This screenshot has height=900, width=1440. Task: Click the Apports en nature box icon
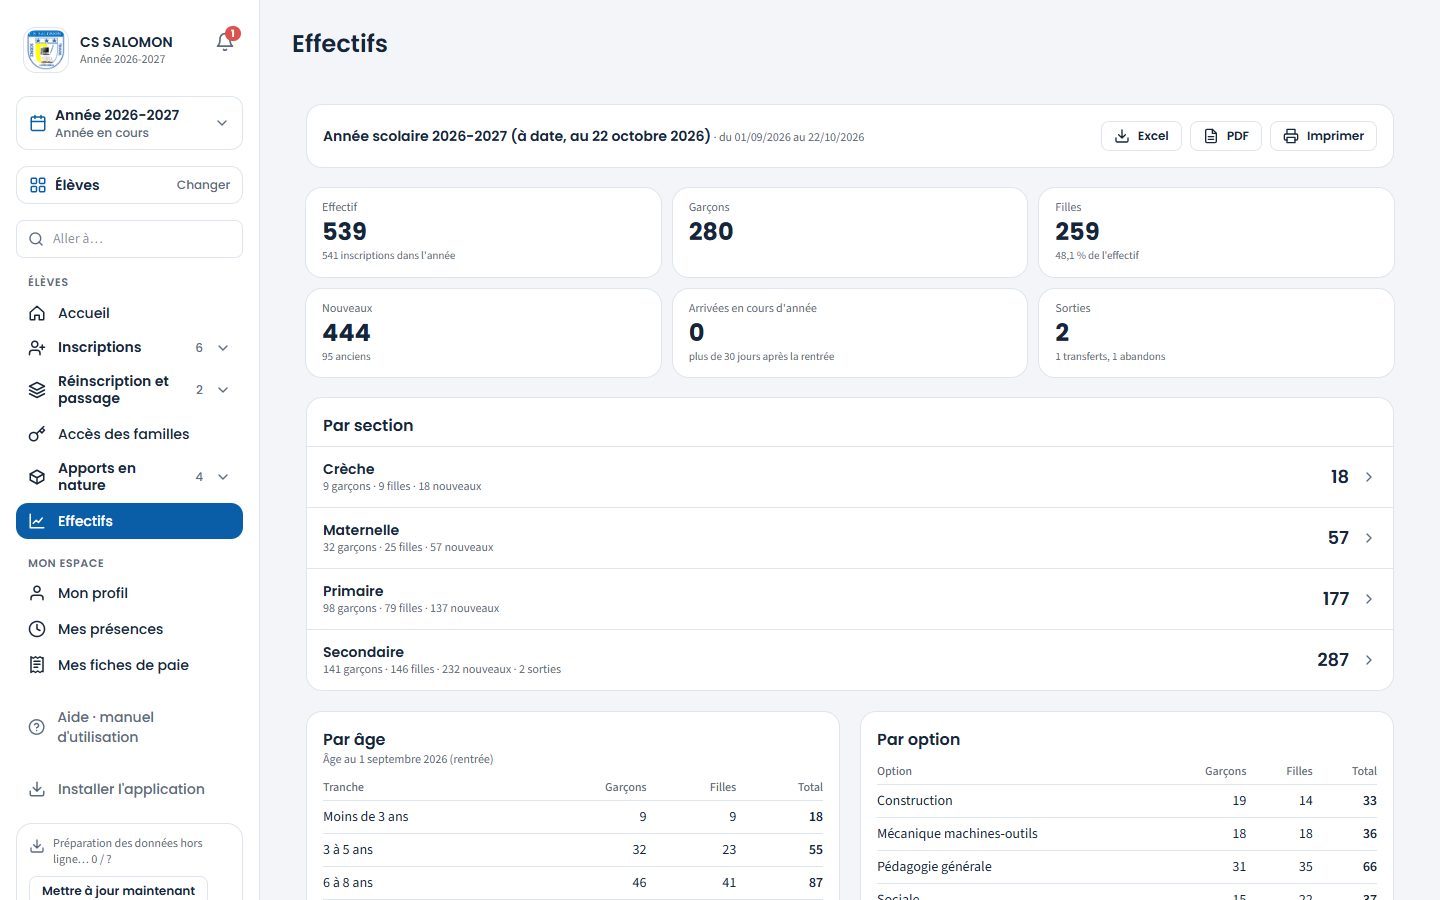click(37, 477)
